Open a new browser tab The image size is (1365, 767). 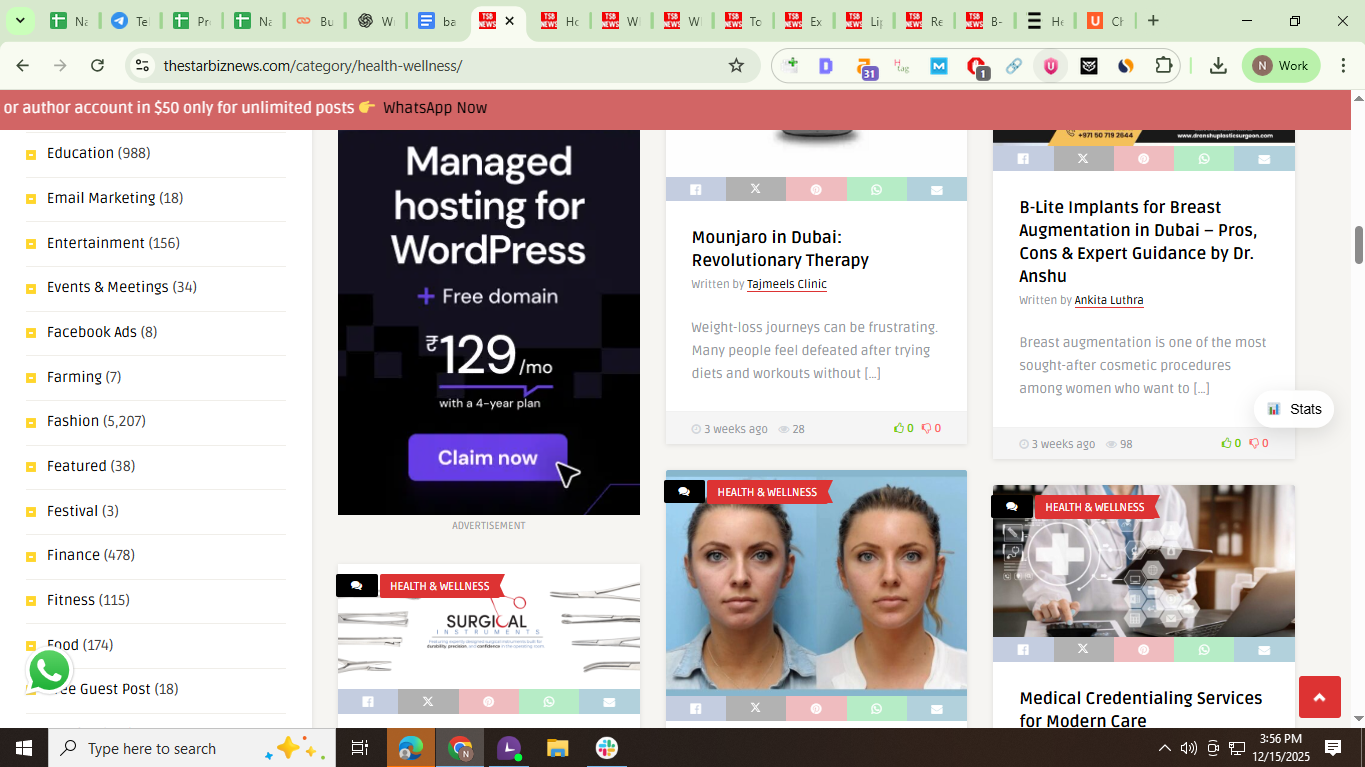click(1153, 20)
